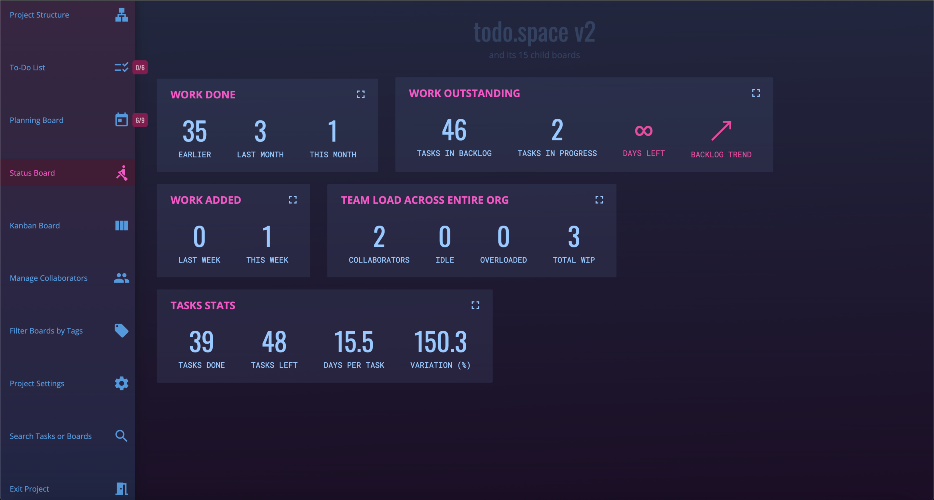Viewport: 934px width, 500px height.
Task: Click the To-Do List checklist icon
Action: 122,67
